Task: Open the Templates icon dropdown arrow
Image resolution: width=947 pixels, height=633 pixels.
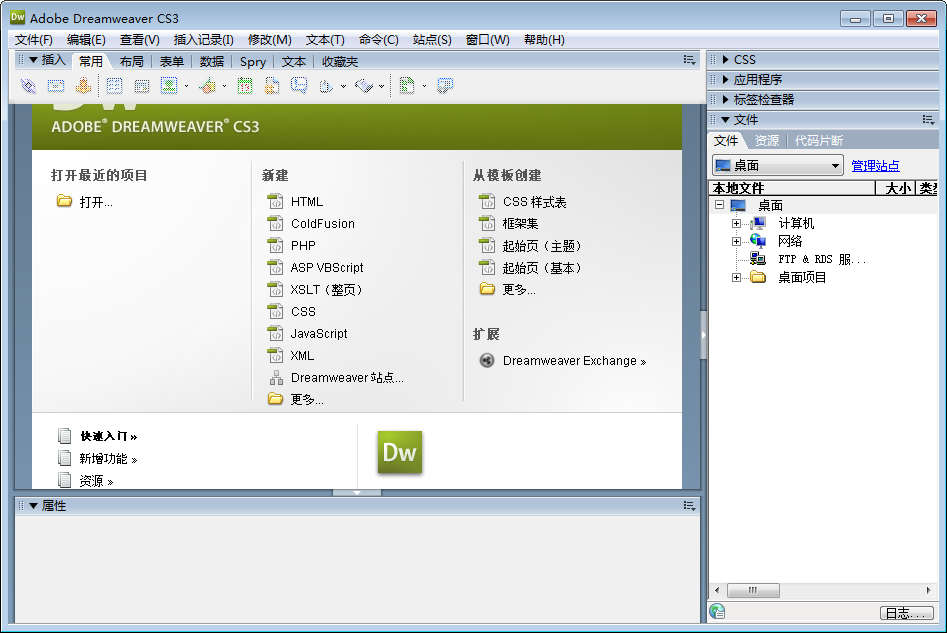Action: [424, 86]
